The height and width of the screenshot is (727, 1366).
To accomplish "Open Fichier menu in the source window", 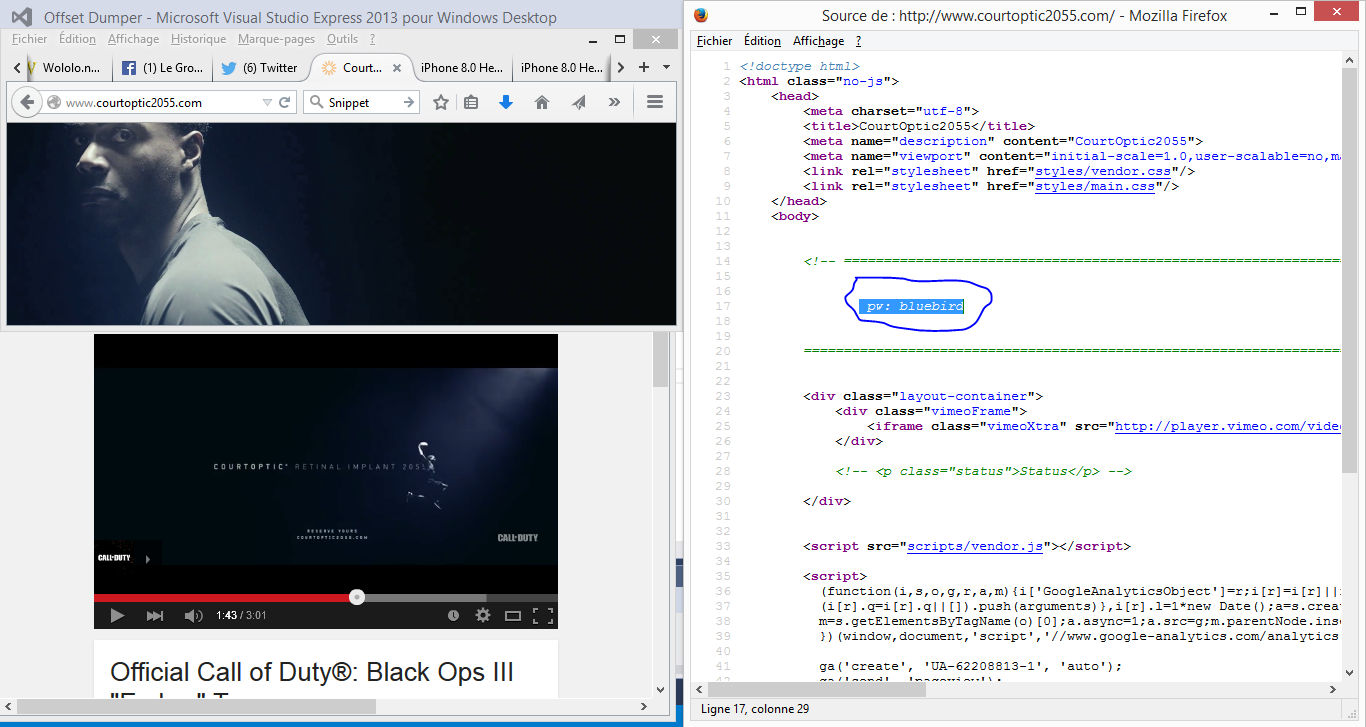I will click(x=715, y=41).
